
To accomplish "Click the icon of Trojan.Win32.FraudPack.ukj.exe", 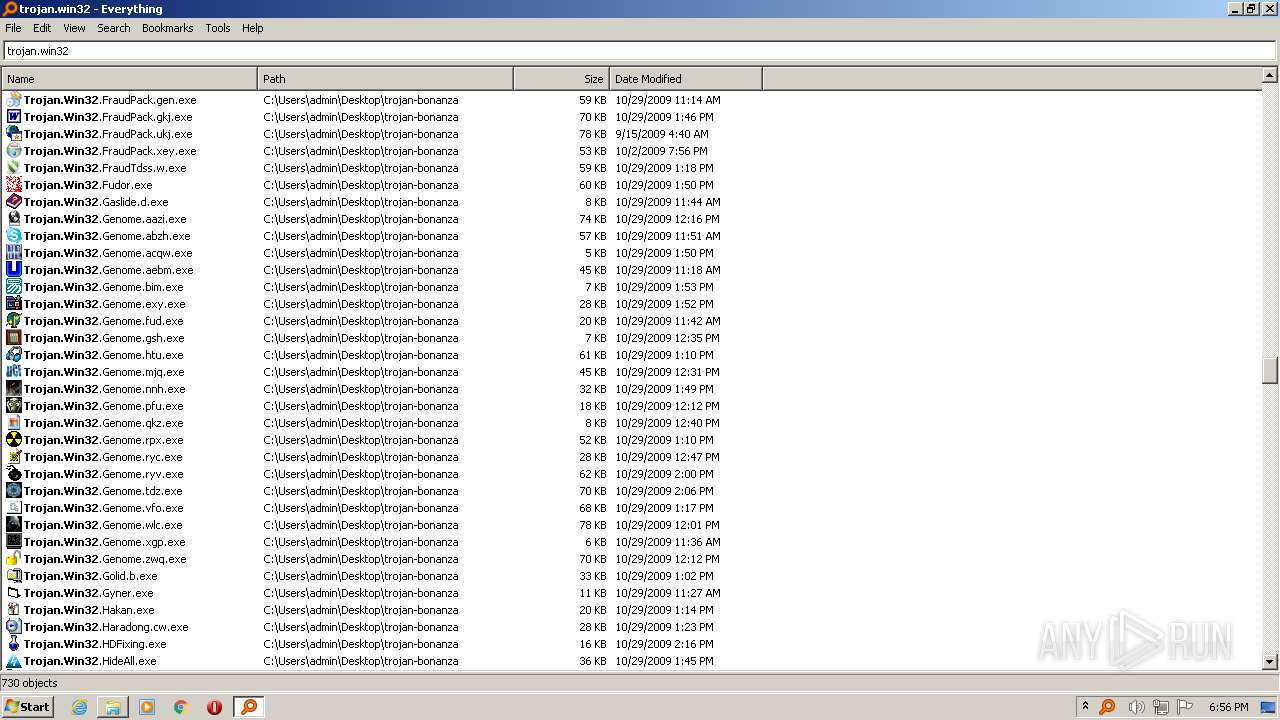I will click(x=14, y=134).
